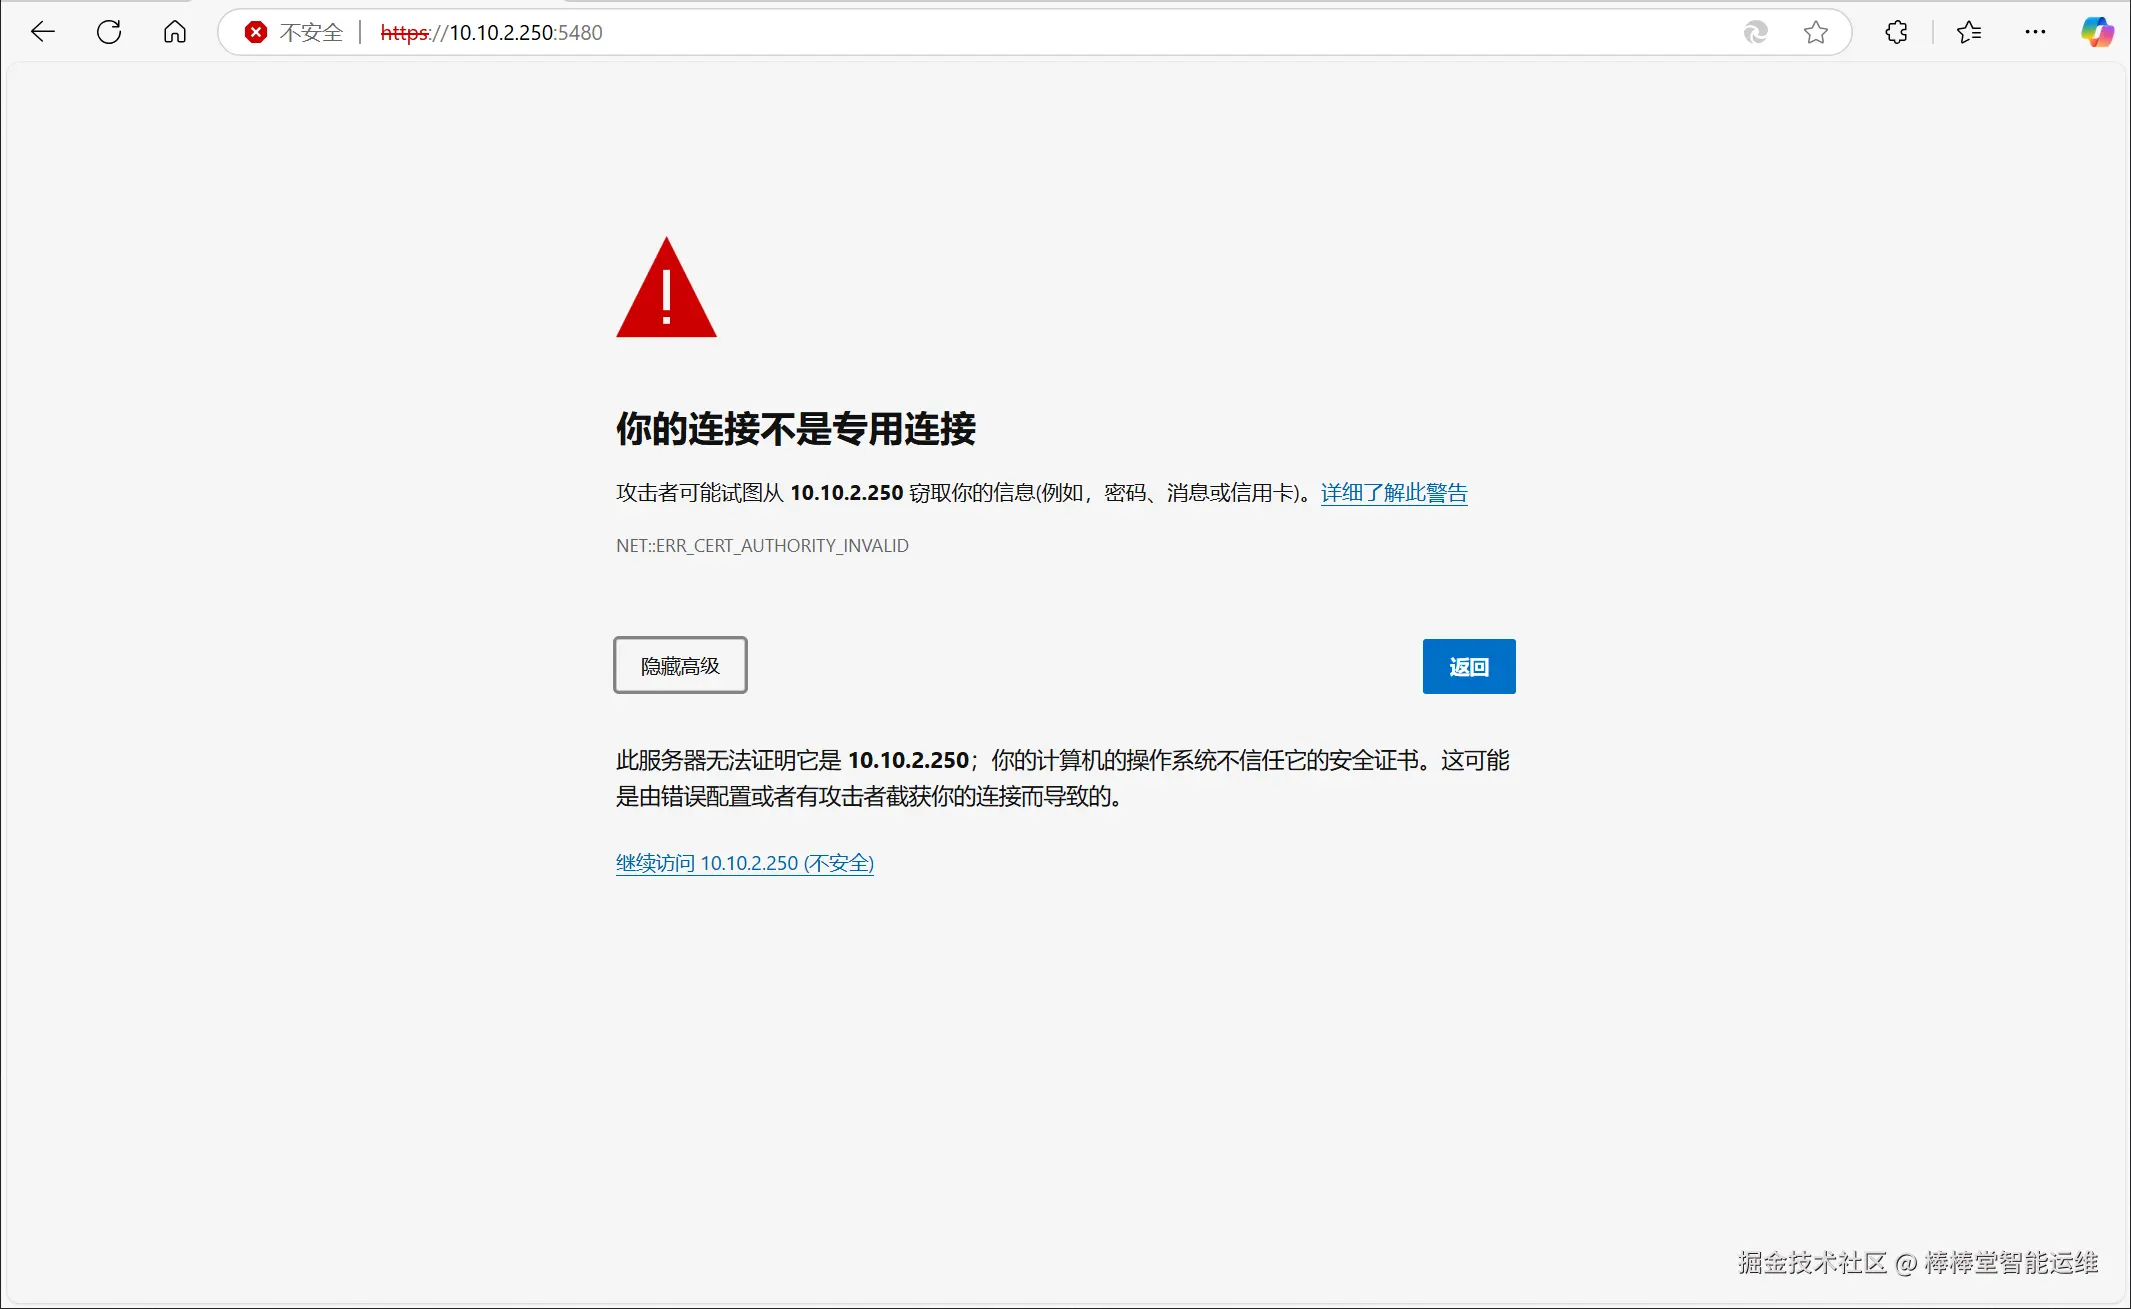
Task: Click the browser back arrow
Action: [x=43, y=32]
